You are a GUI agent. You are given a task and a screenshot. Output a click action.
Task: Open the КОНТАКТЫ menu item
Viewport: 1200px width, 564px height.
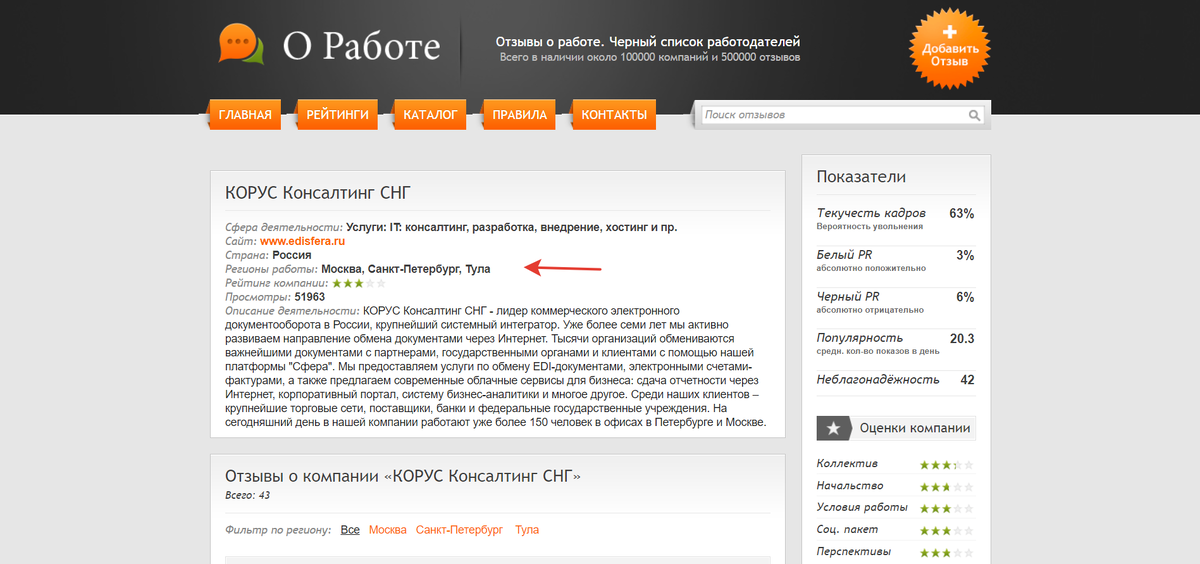614,115
